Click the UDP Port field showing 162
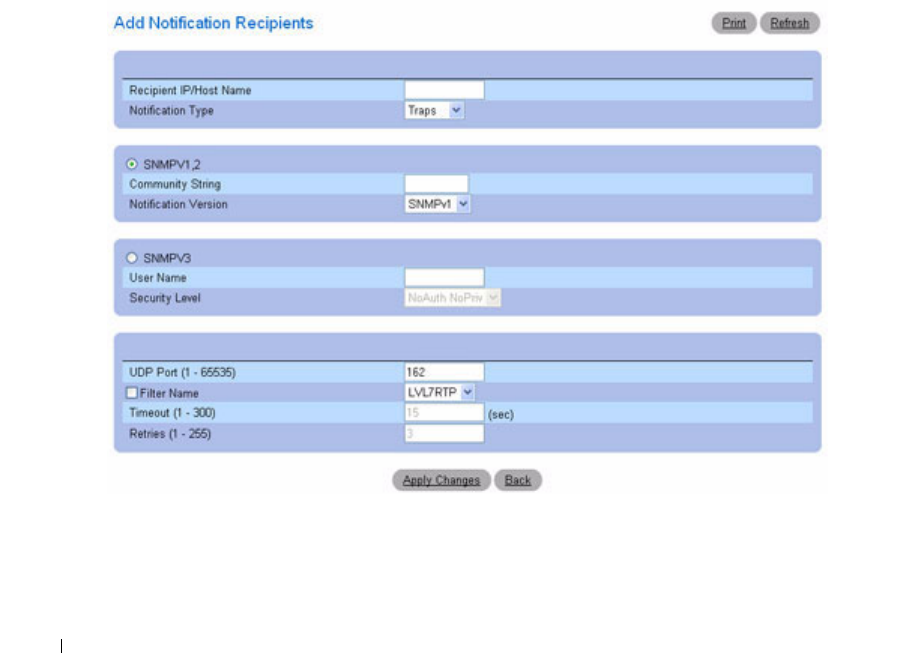 pos(444,372)
